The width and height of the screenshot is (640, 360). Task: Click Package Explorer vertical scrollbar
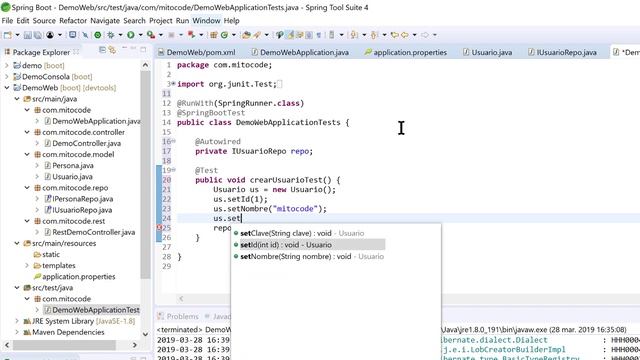point(145,175)
